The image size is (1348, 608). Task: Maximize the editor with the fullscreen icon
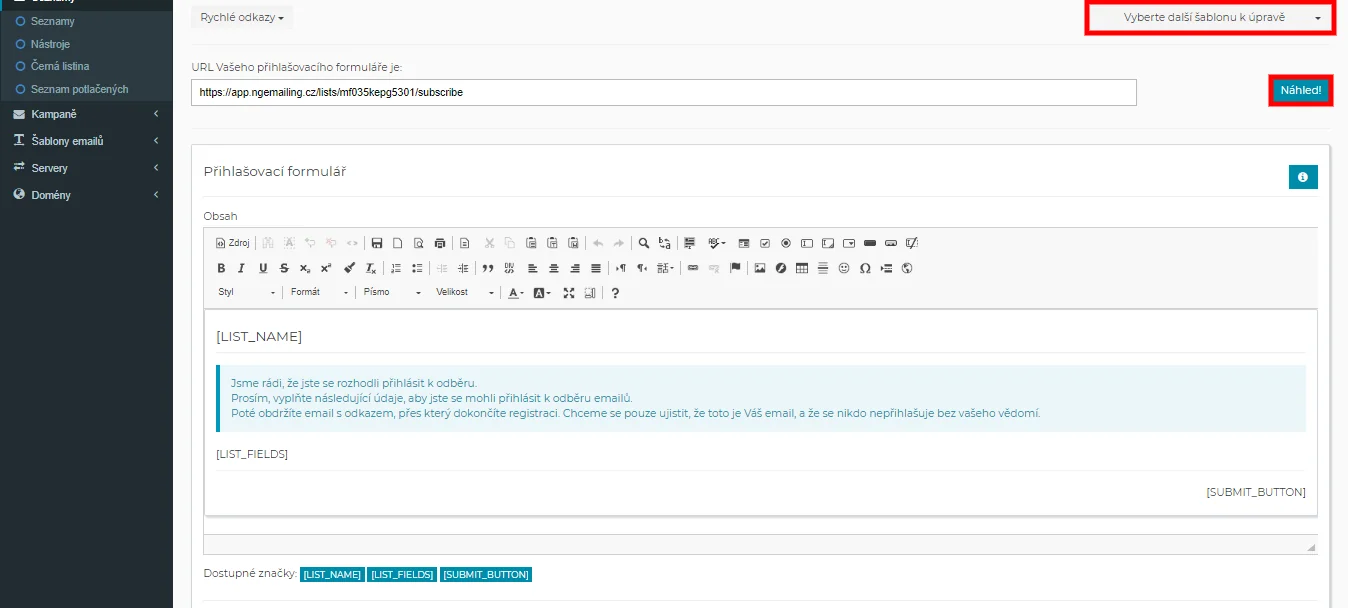click(569, 293)
